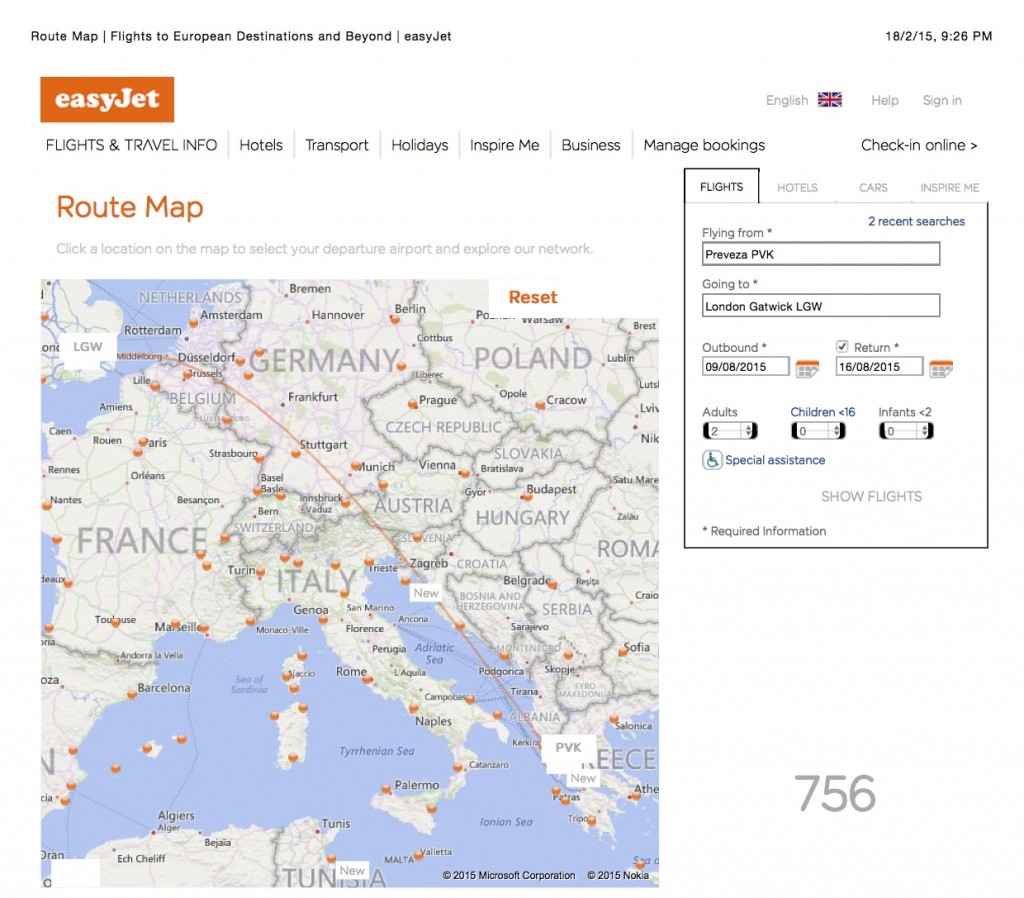Screen dimensions: 1024x898
Task: Click the airport marker at Belgrade
Action: tap(552, 585)
